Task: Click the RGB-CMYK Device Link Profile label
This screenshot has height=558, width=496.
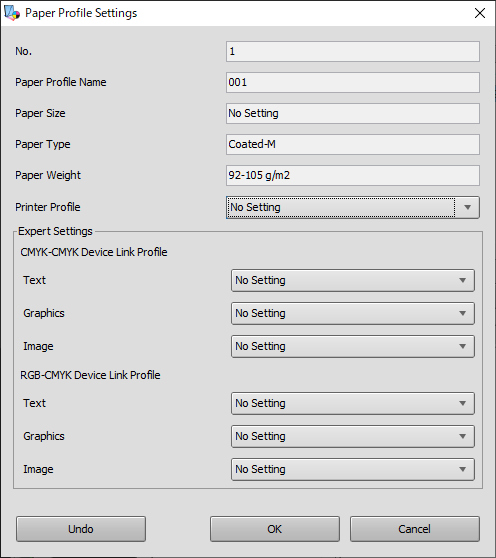Action: click(90, 375)
